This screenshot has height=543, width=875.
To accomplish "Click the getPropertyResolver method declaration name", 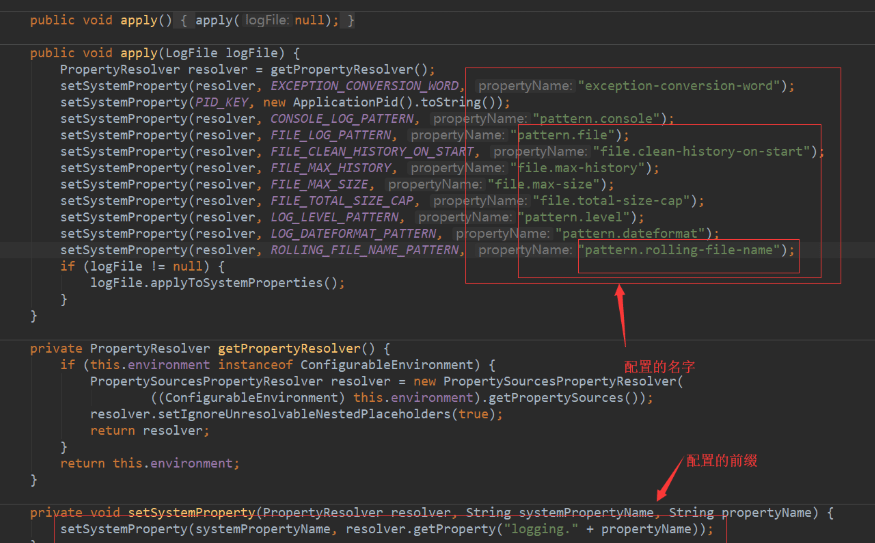I will pyautogui.click(x=289, y=349).
